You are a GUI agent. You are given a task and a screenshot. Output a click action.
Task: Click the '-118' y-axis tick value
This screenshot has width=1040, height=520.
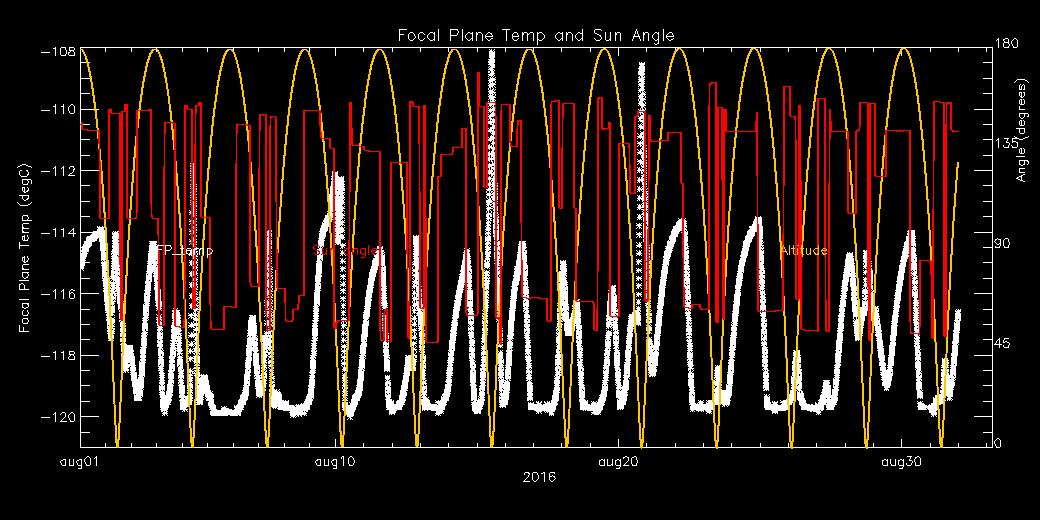point(56,356)
